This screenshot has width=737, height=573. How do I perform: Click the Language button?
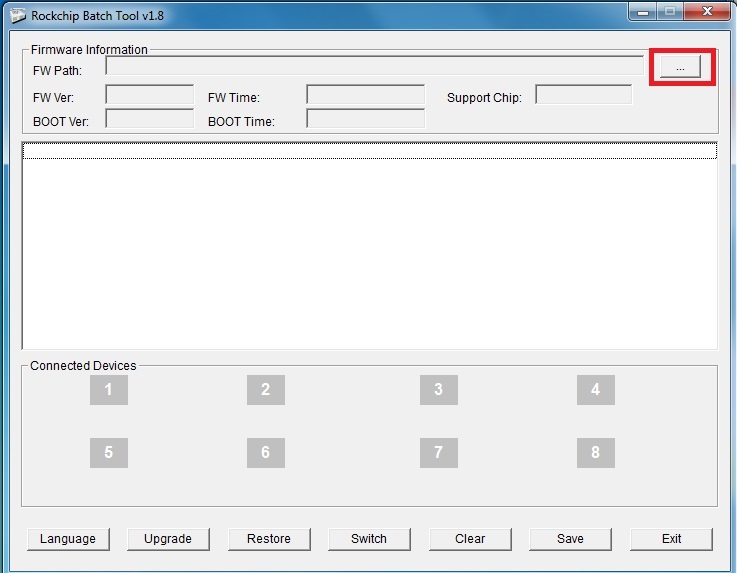68,539
